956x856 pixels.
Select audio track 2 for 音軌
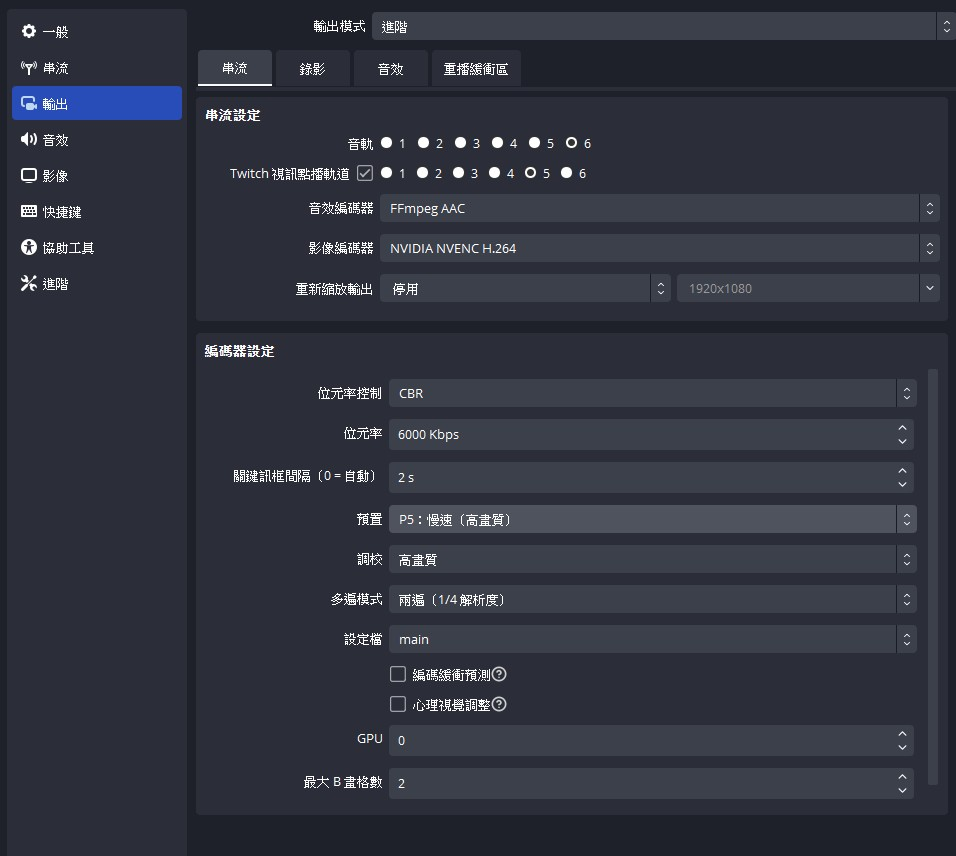click(x=424, y=143)
